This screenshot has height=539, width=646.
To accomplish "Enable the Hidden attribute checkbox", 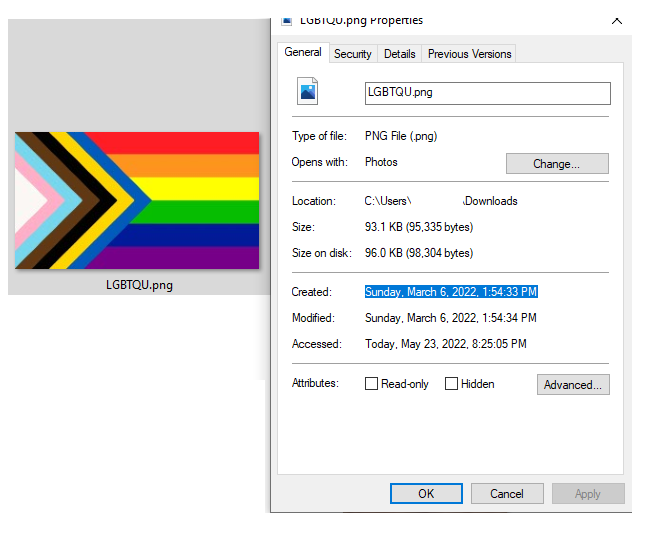I will (451, 384).
